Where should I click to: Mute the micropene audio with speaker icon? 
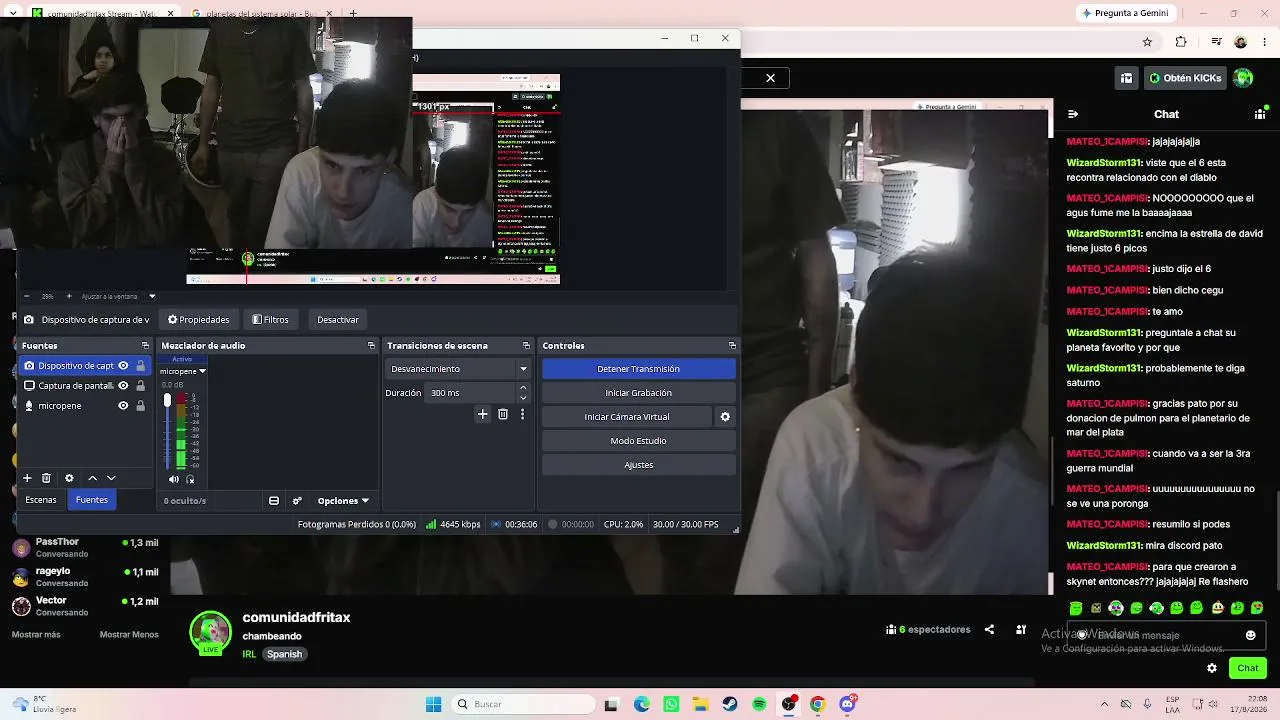click(174, 480)
